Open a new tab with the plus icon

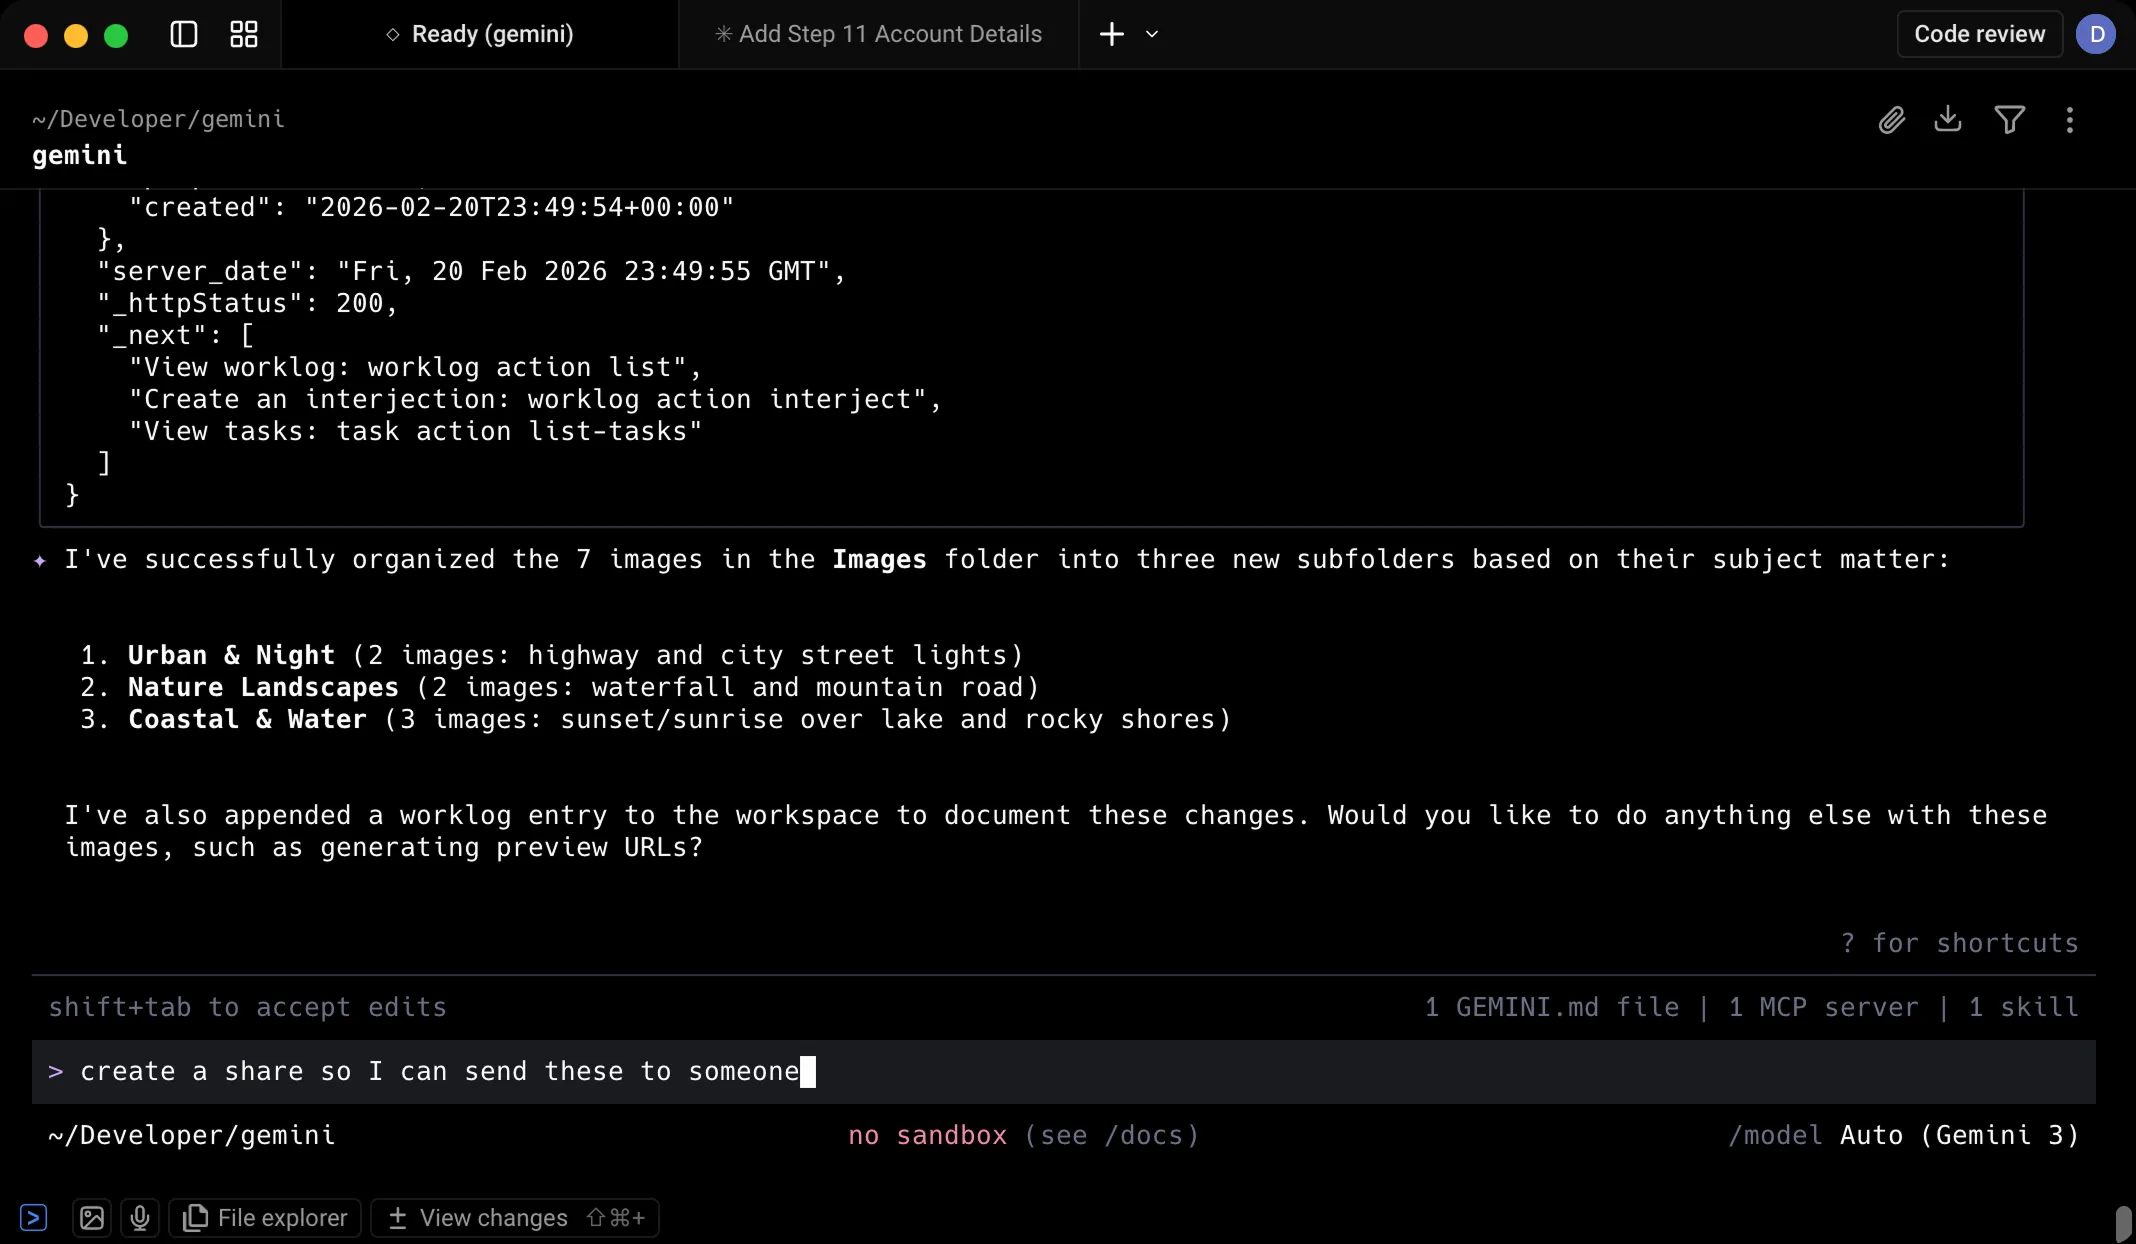[1111, 33]
